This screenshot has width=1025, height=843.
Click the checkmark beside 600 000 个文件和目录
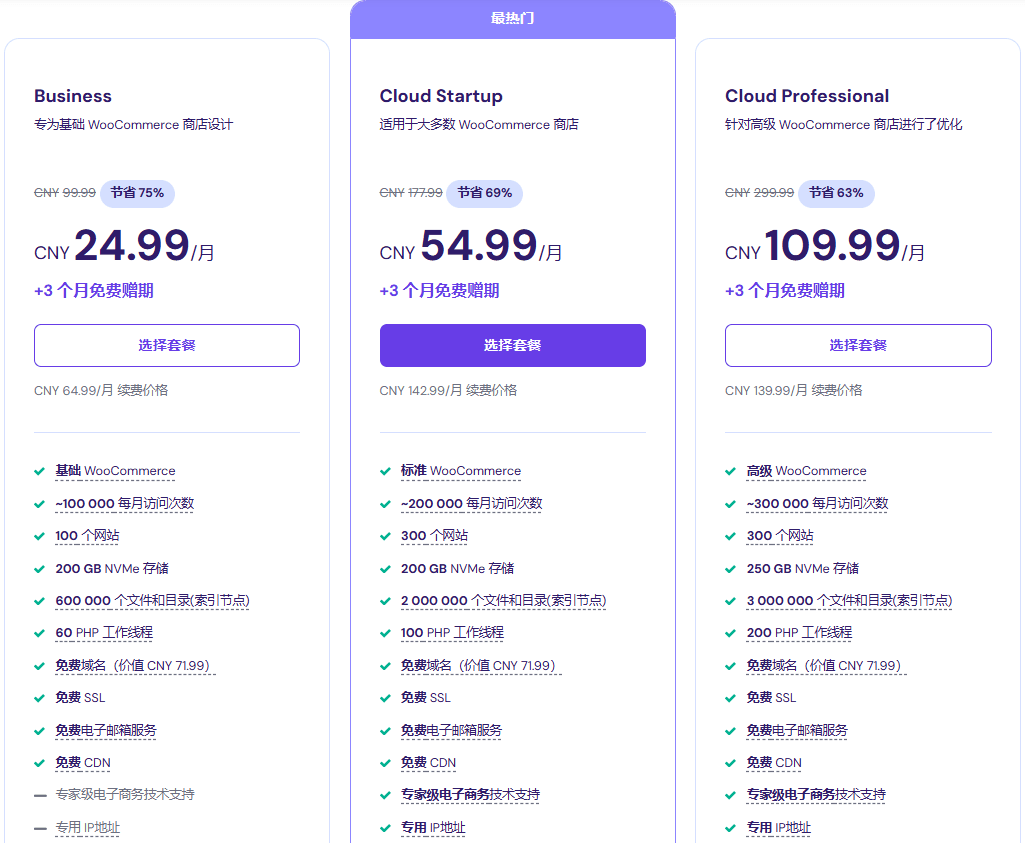[x=40, y=601]
